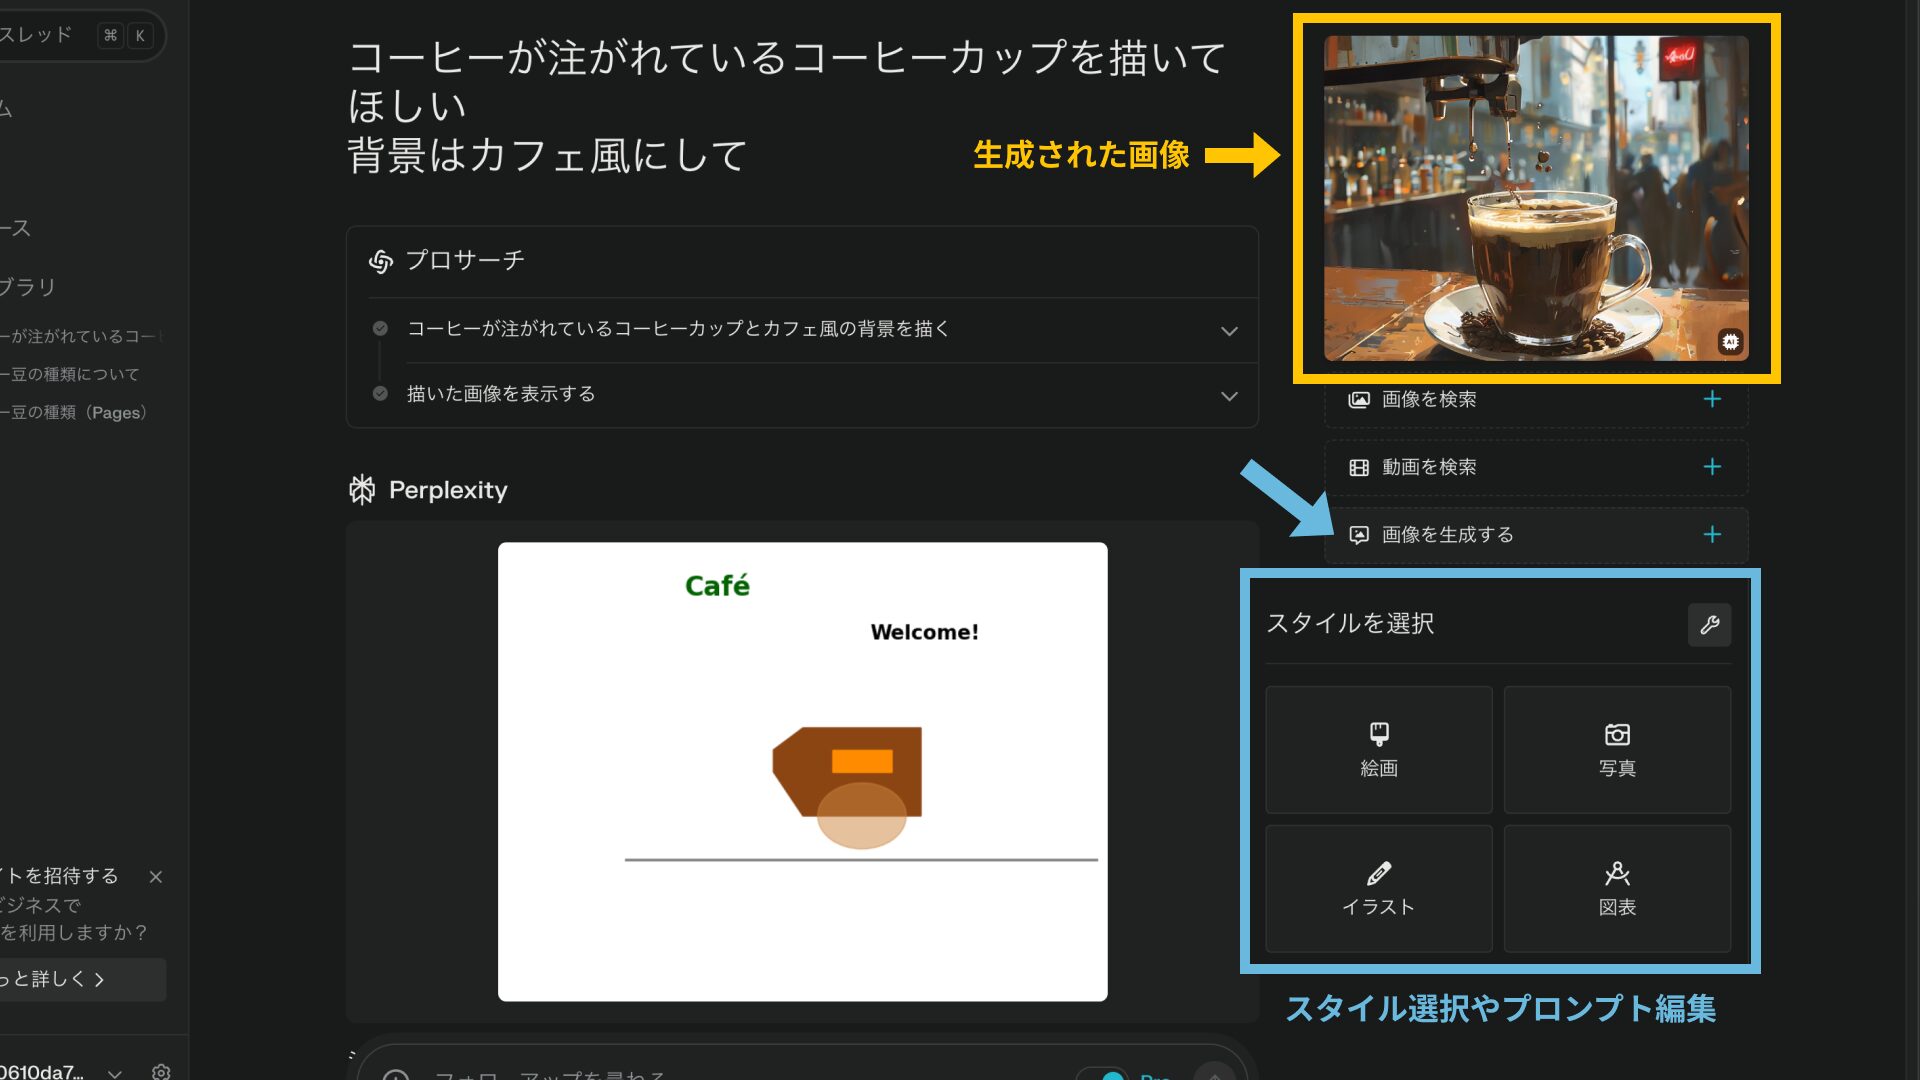1920x1080 pixels.
Task: Open the prompt editing wrench icon
Action: click(1710, 624)
